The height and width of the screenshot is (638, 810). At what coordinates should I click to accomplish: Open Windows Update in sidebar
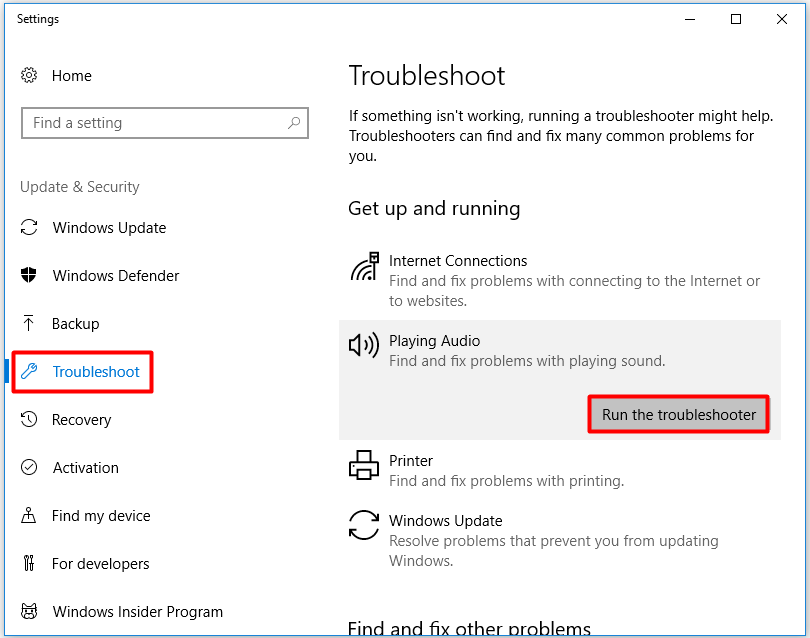(x=110, y=228)
